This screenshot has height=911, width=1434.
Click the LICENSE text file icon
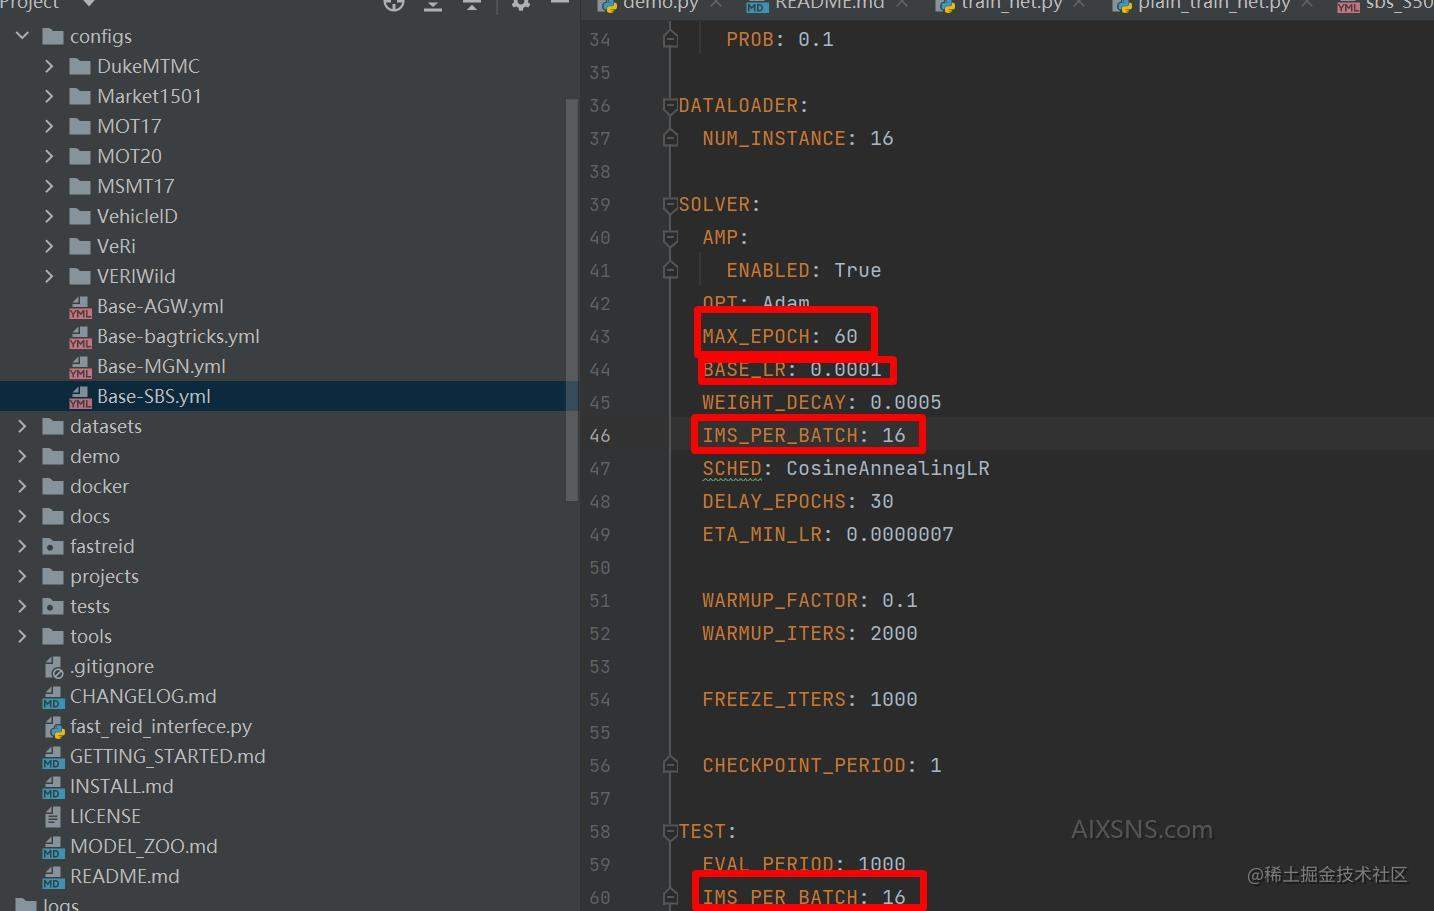[53, 817]
